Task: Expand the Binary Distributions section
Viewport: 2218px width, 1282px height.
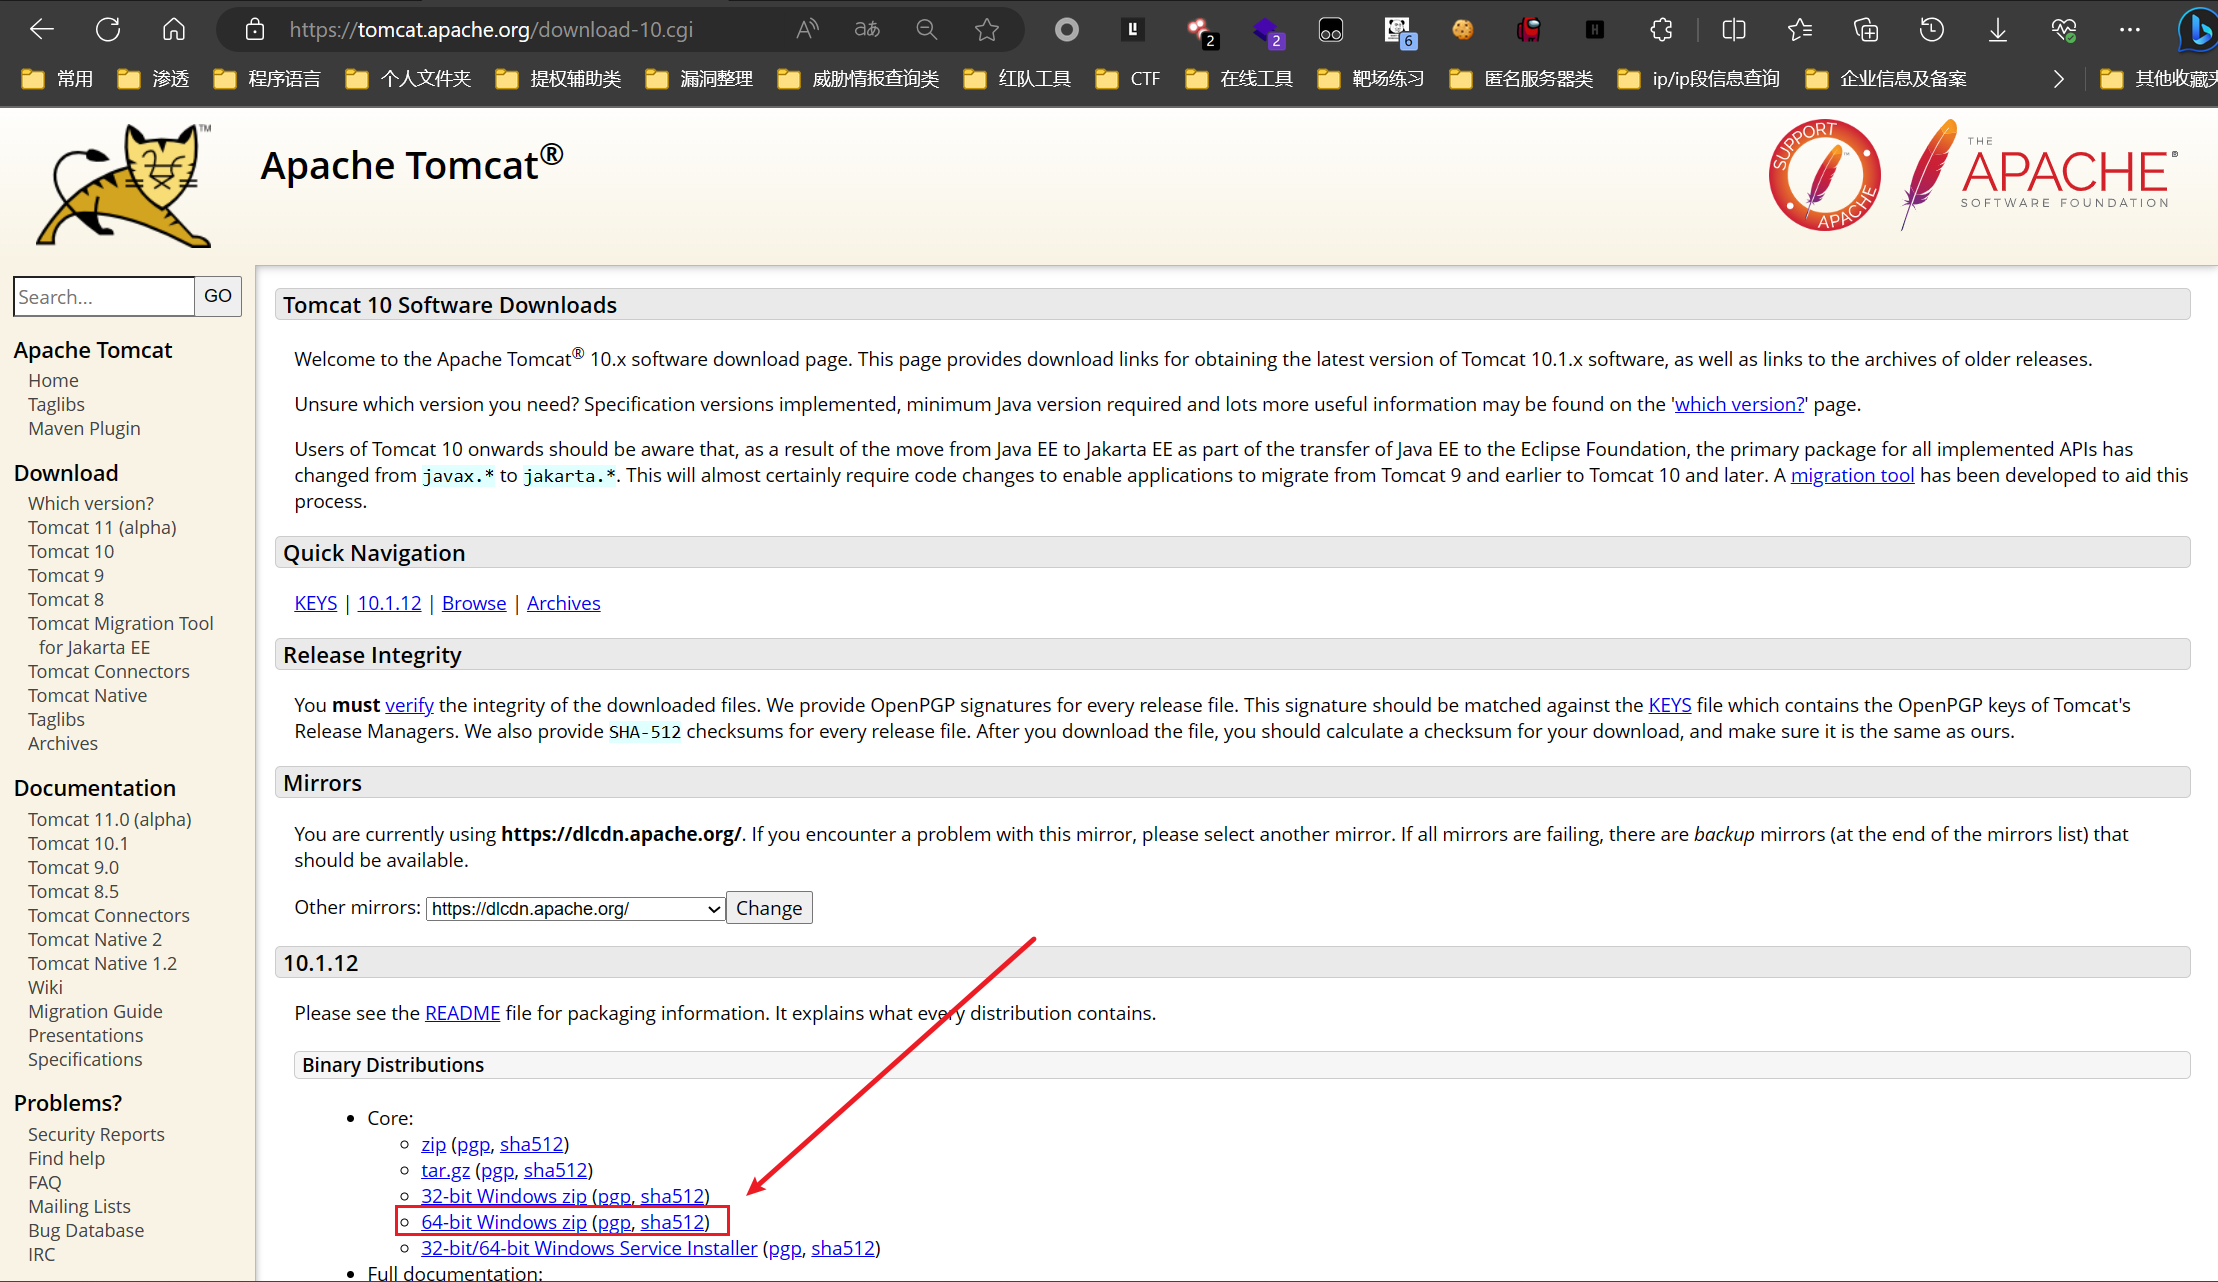Action: click(392, 1064)
